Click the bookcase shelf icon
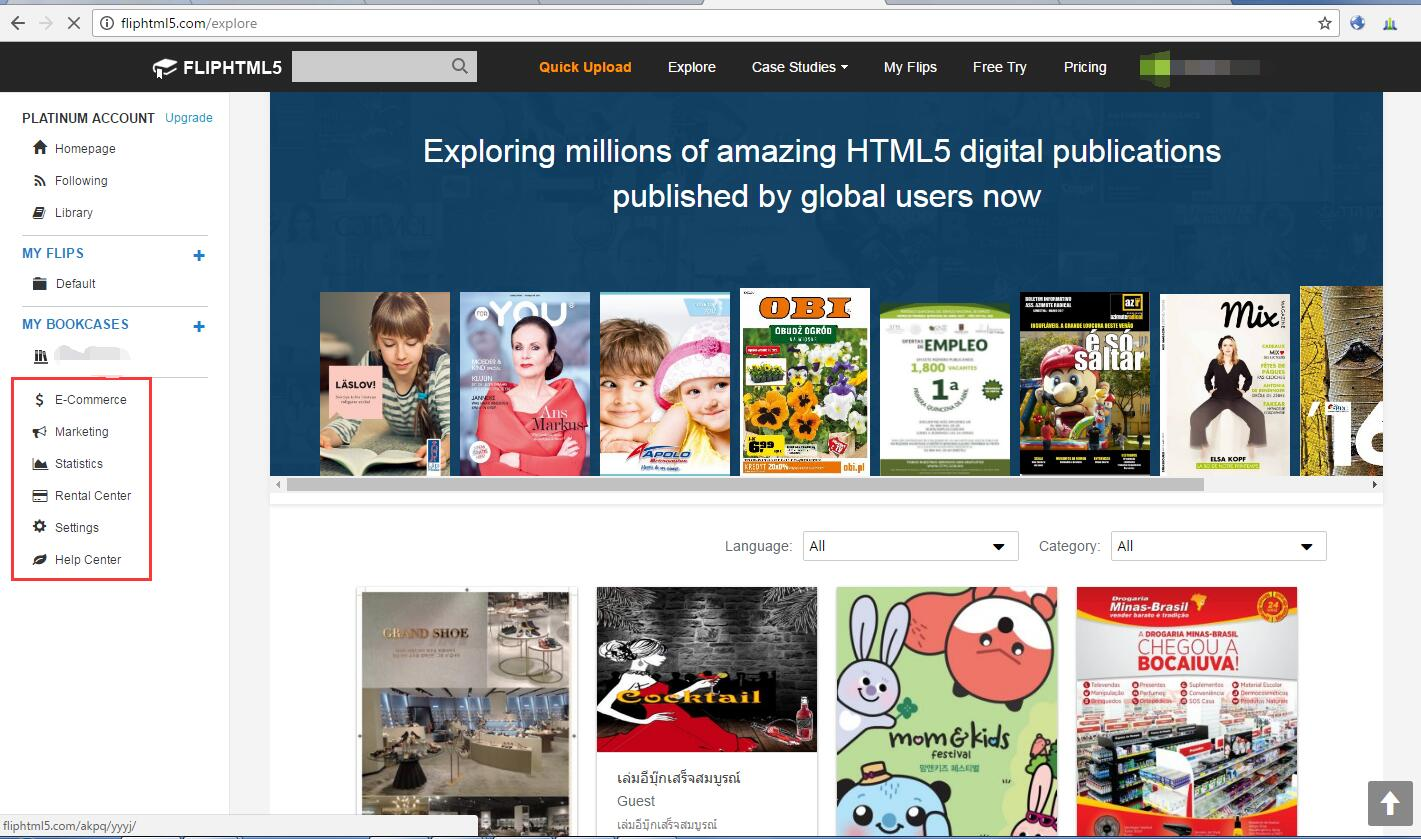The width and height of the screenshot is (1421, 839). [41, 355]
